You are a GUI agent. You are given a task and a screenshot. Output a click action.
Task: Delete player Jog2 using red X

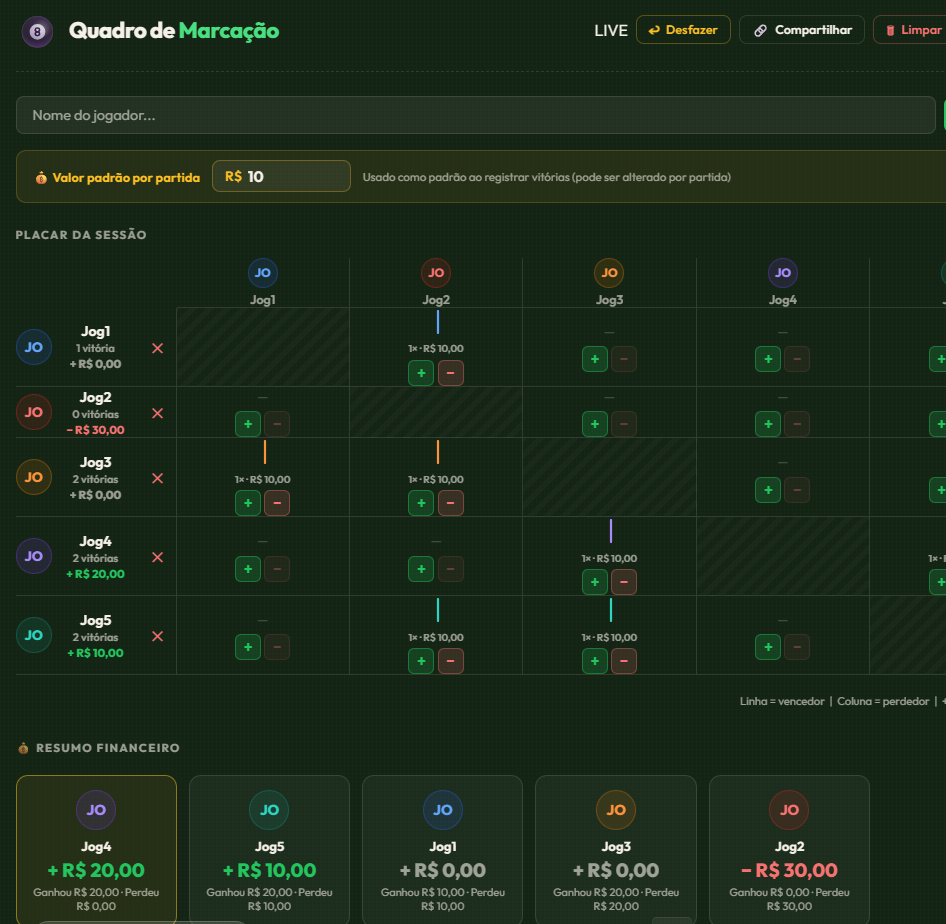pos(157,413)
